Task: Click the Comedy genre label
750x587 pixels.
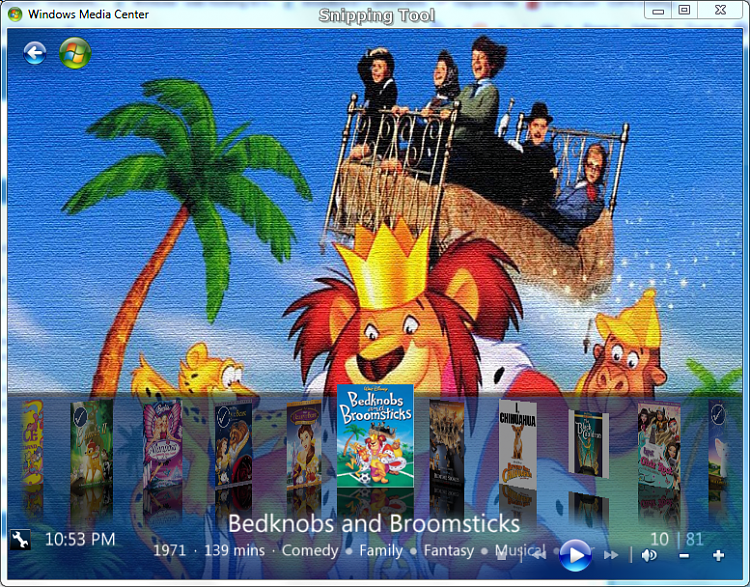Action: (x=310, y=551)
